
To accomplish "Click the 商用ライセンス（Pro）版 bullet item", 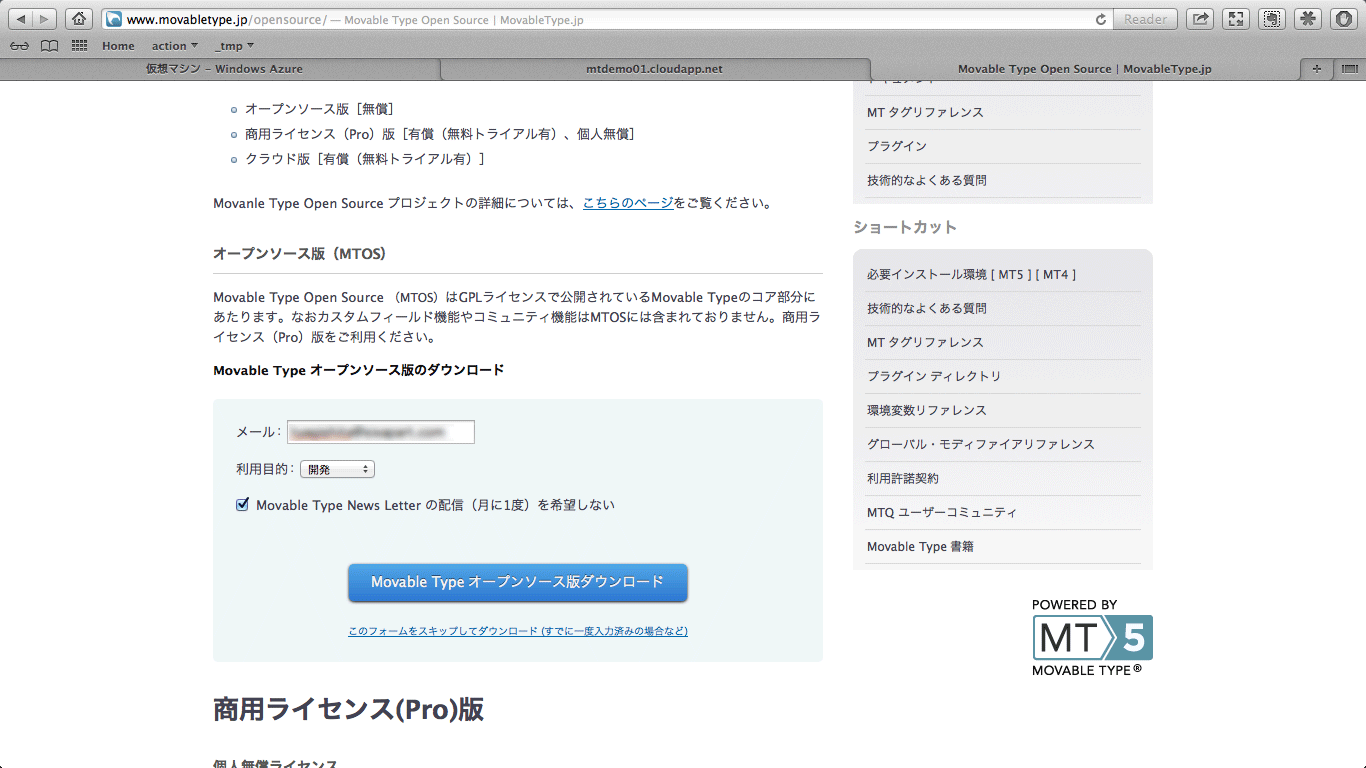I will (440, 134).
